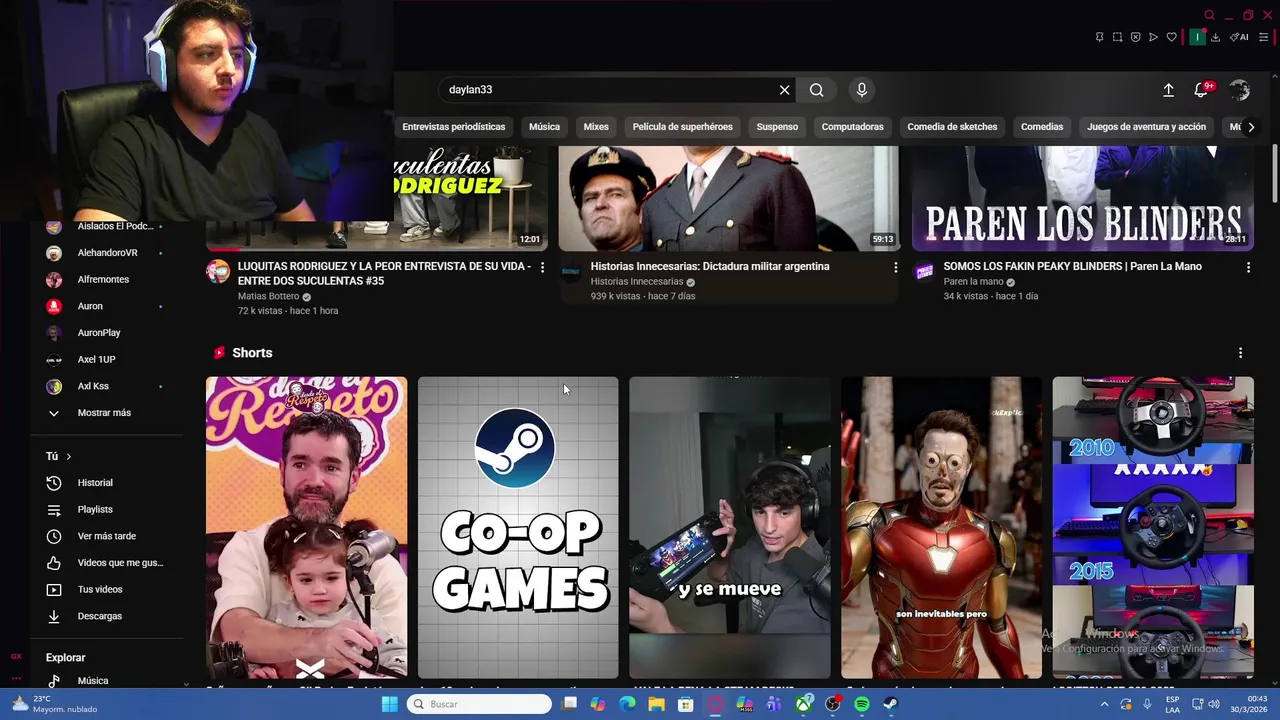1280x720 pixels.
Task: Expand the Tú section chevron
Action: click(68, 456)
